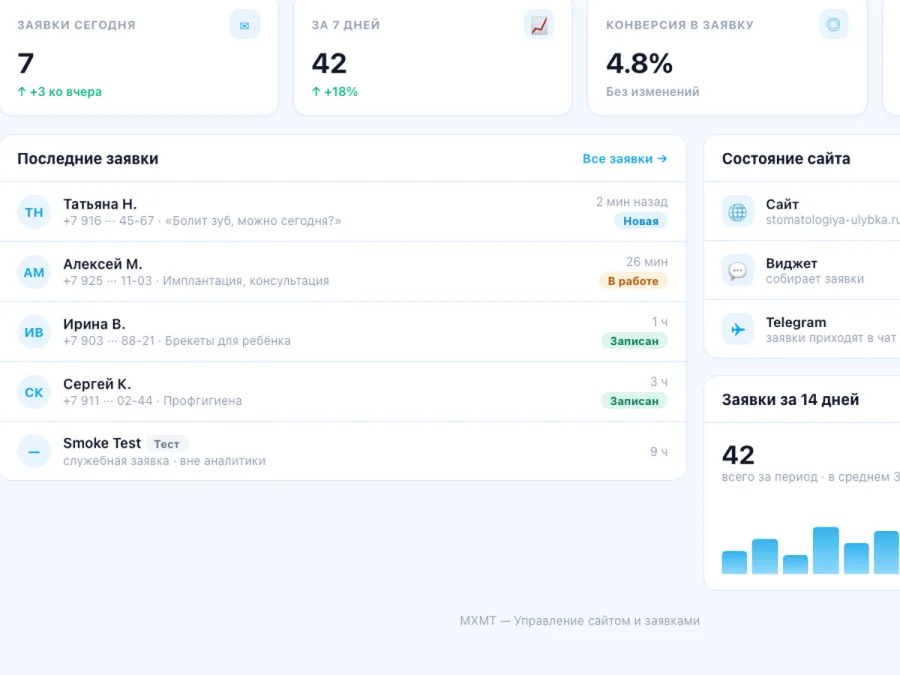
Task: Click the globe icon next to Сайт
Action: [738, 212]
